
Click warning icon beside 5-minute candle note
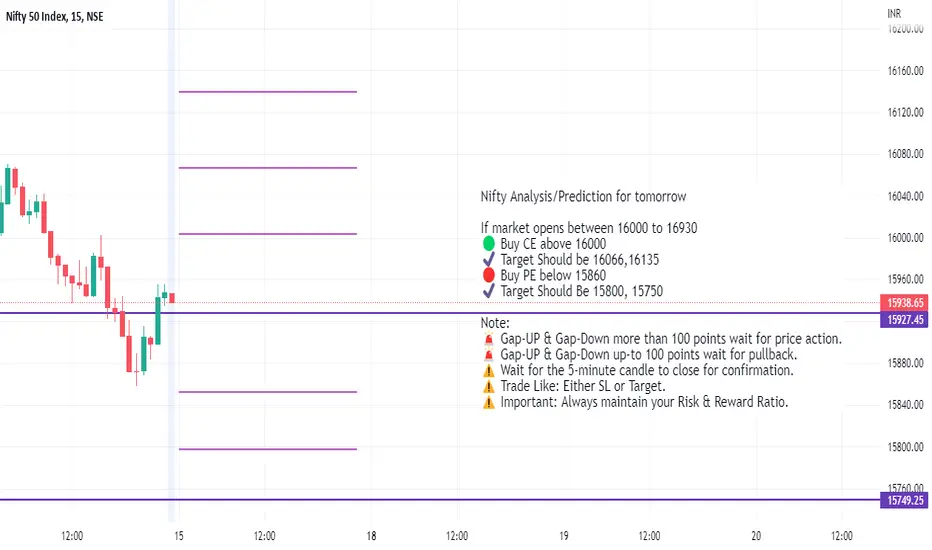489,371
